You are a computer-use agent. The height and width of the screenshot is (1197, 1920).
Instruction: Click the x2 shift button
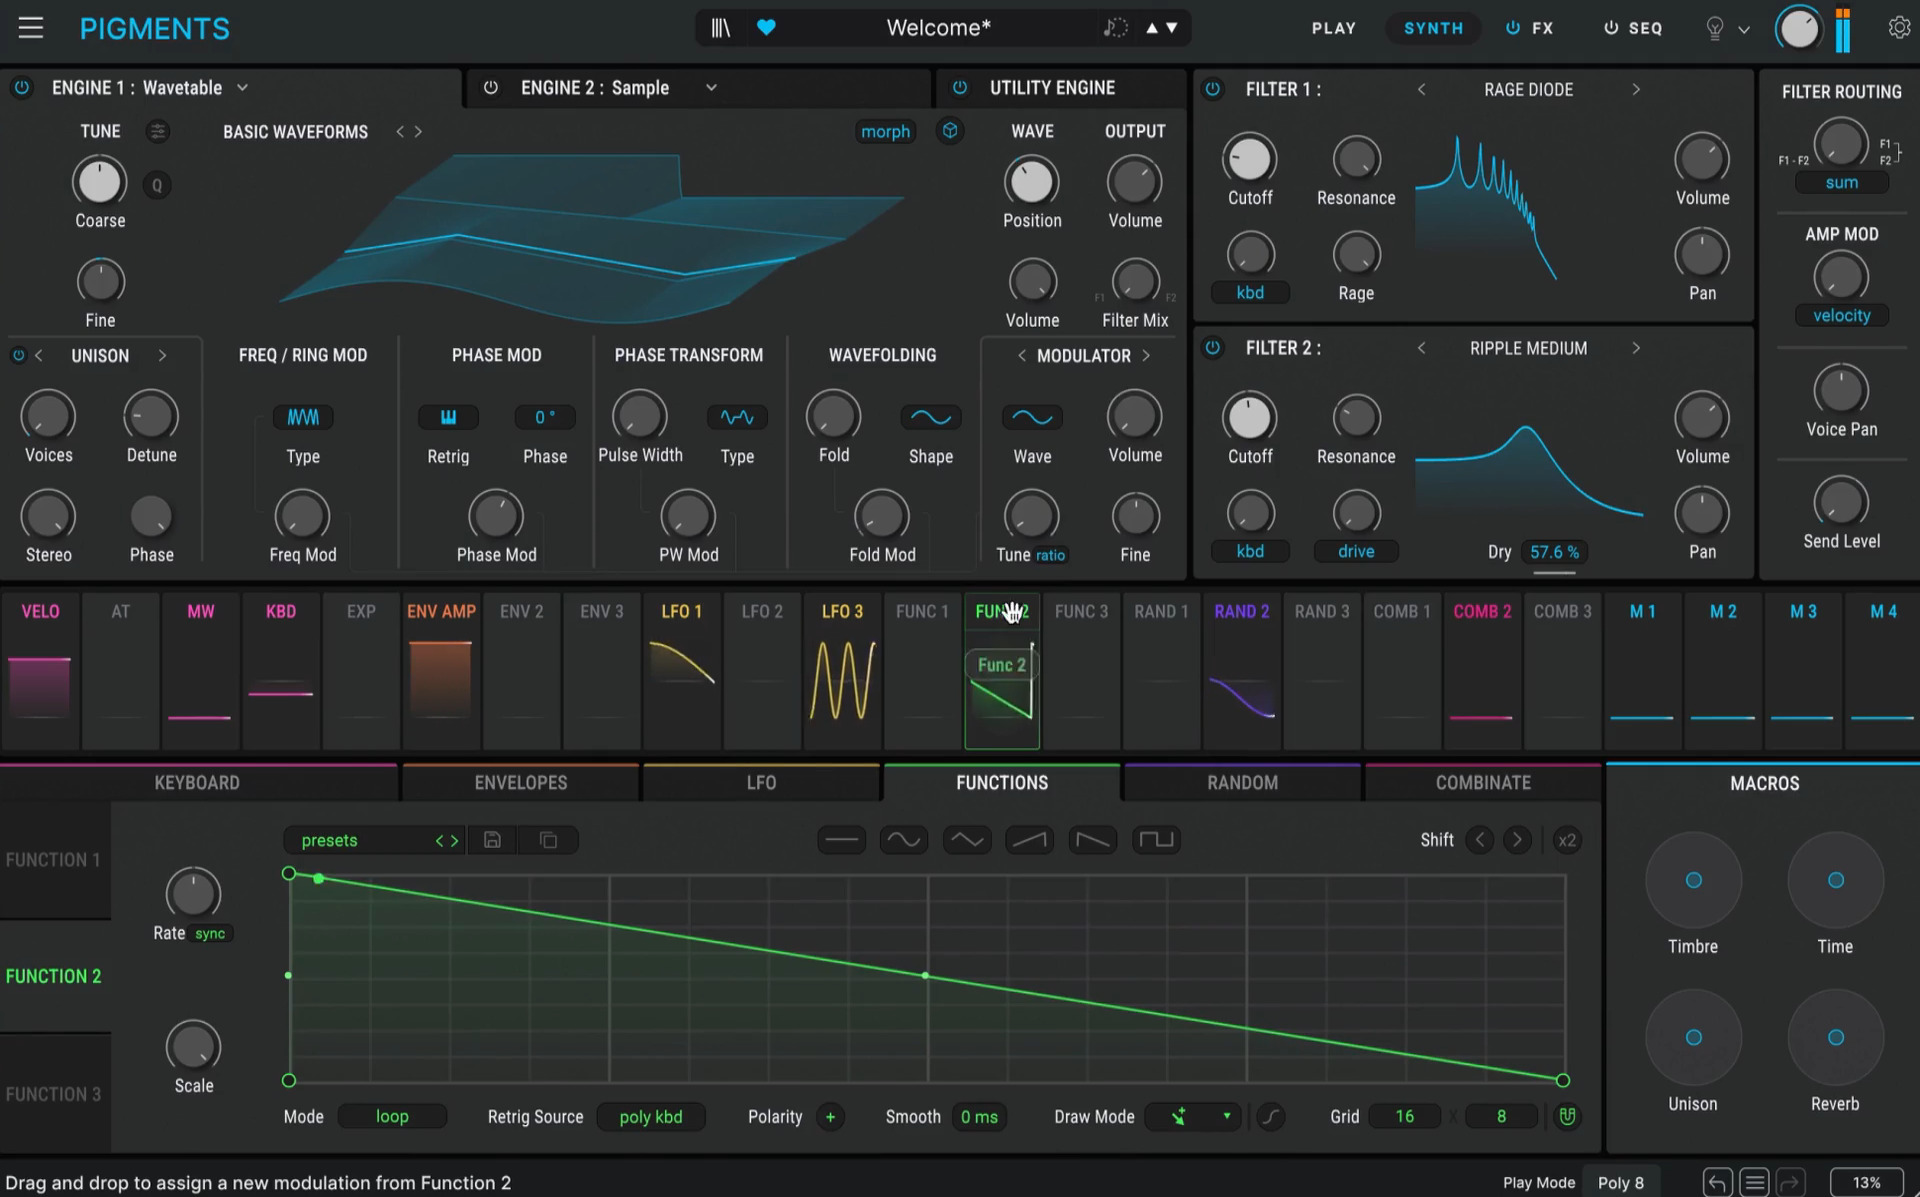click(1566, 840)
